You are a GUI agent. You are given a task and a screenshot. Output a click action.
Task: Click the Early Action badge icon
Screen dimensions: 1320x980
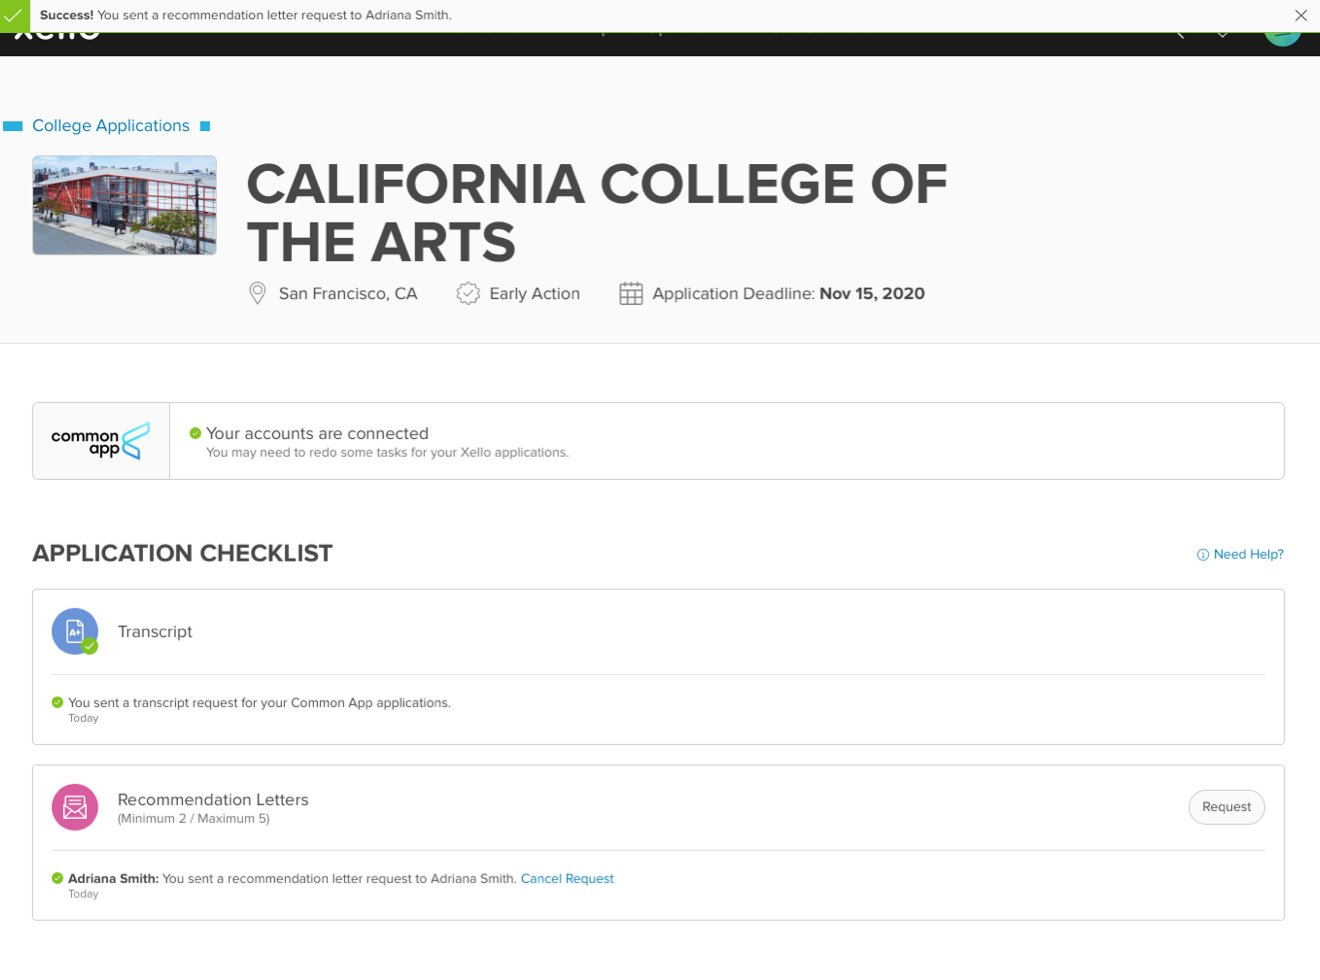468,293
